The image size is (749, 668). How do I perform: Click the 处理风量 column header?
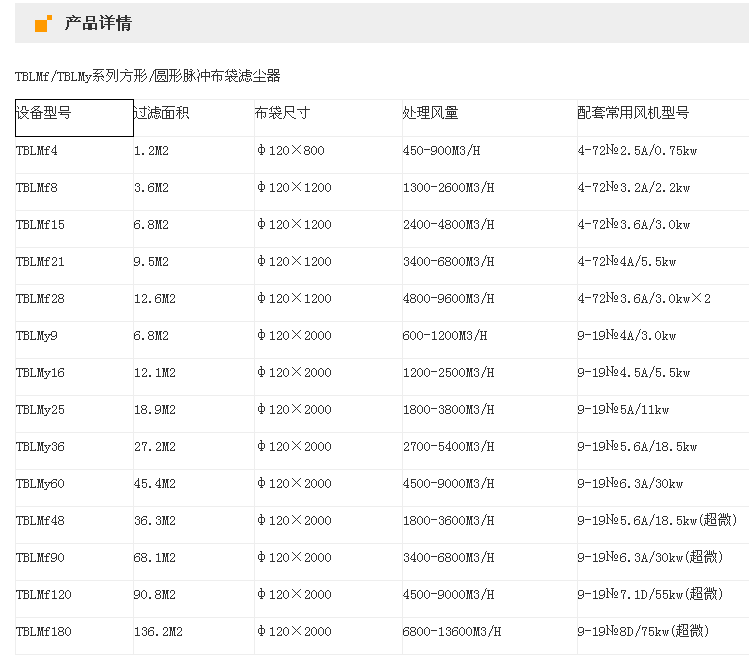coord(430,113)
